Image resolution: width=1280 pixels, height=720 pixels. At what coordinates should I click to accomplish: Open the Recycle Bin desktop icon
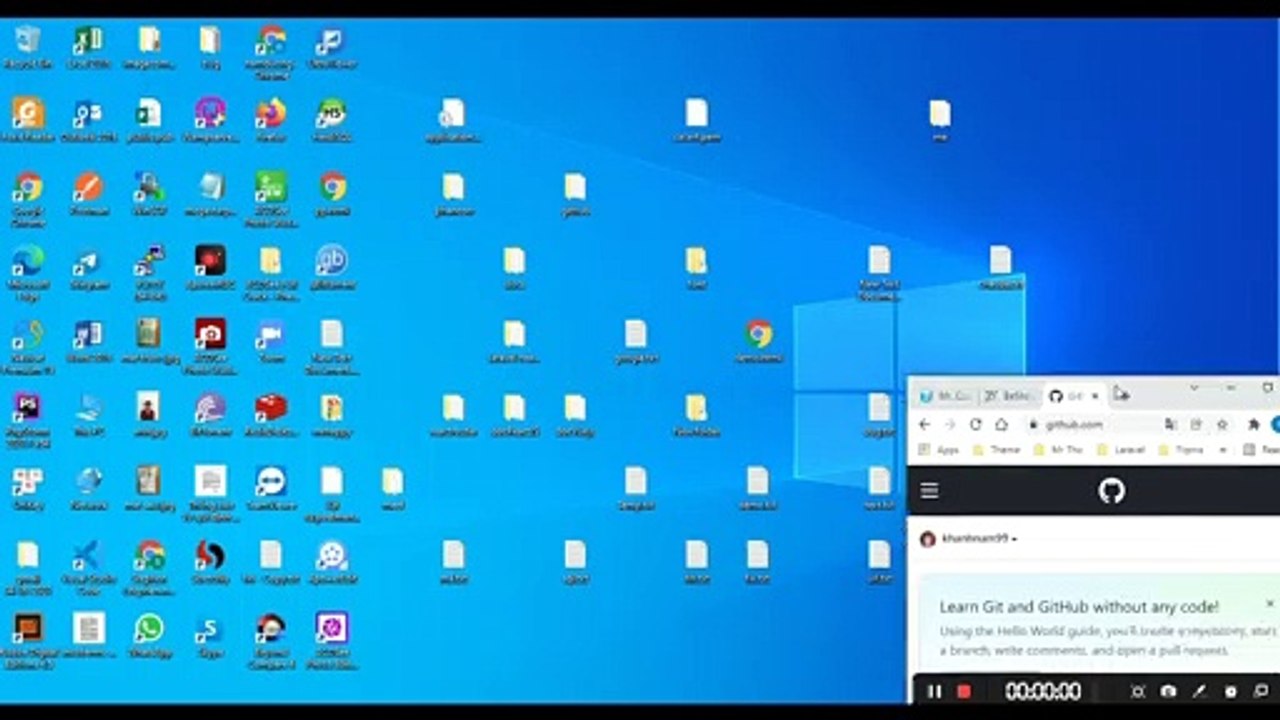click(x=28, y=46)
